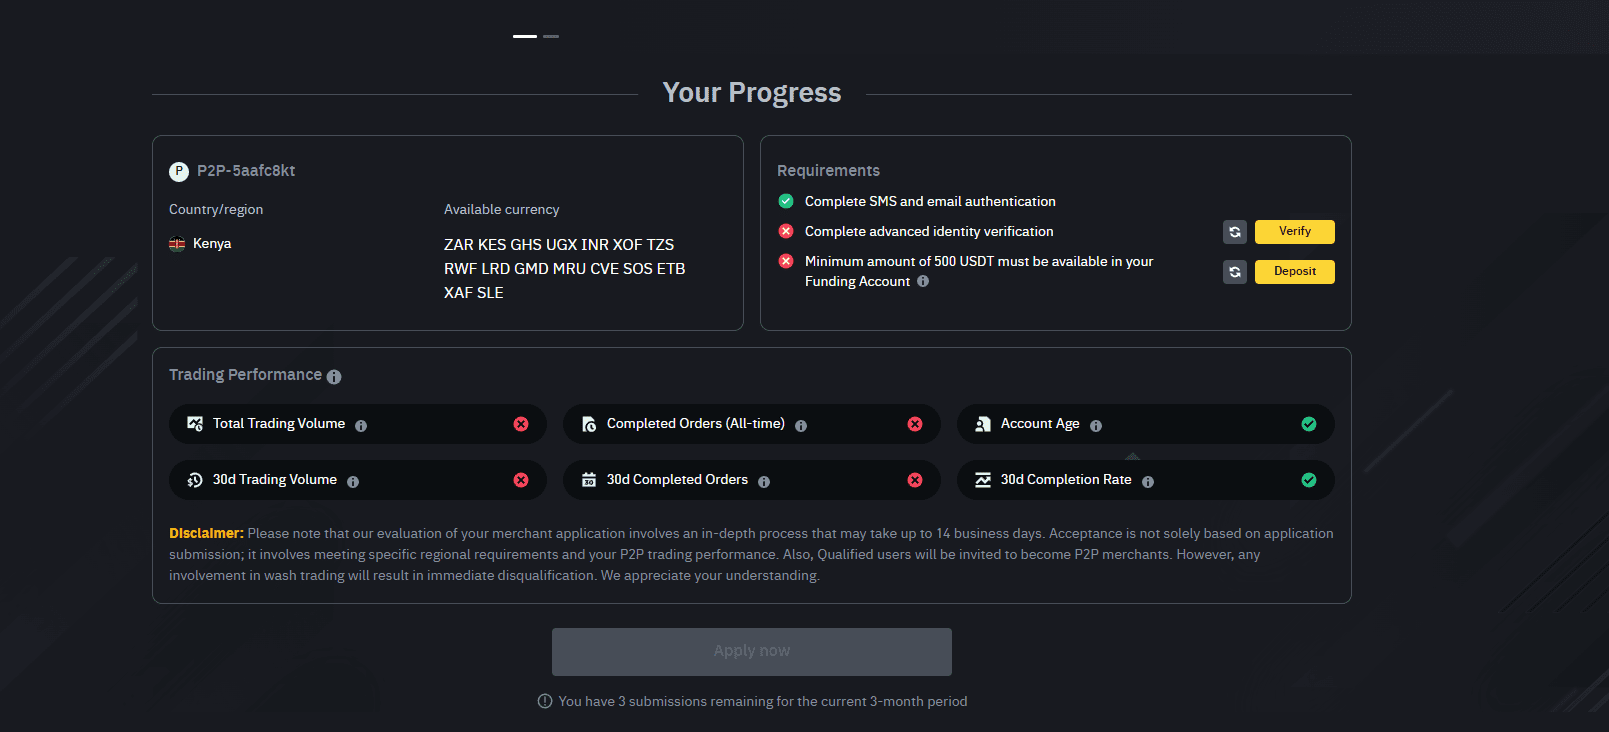This screenshot has height=732, width=1609.
Task: Click the Country/region label
Action: point(216,210)
